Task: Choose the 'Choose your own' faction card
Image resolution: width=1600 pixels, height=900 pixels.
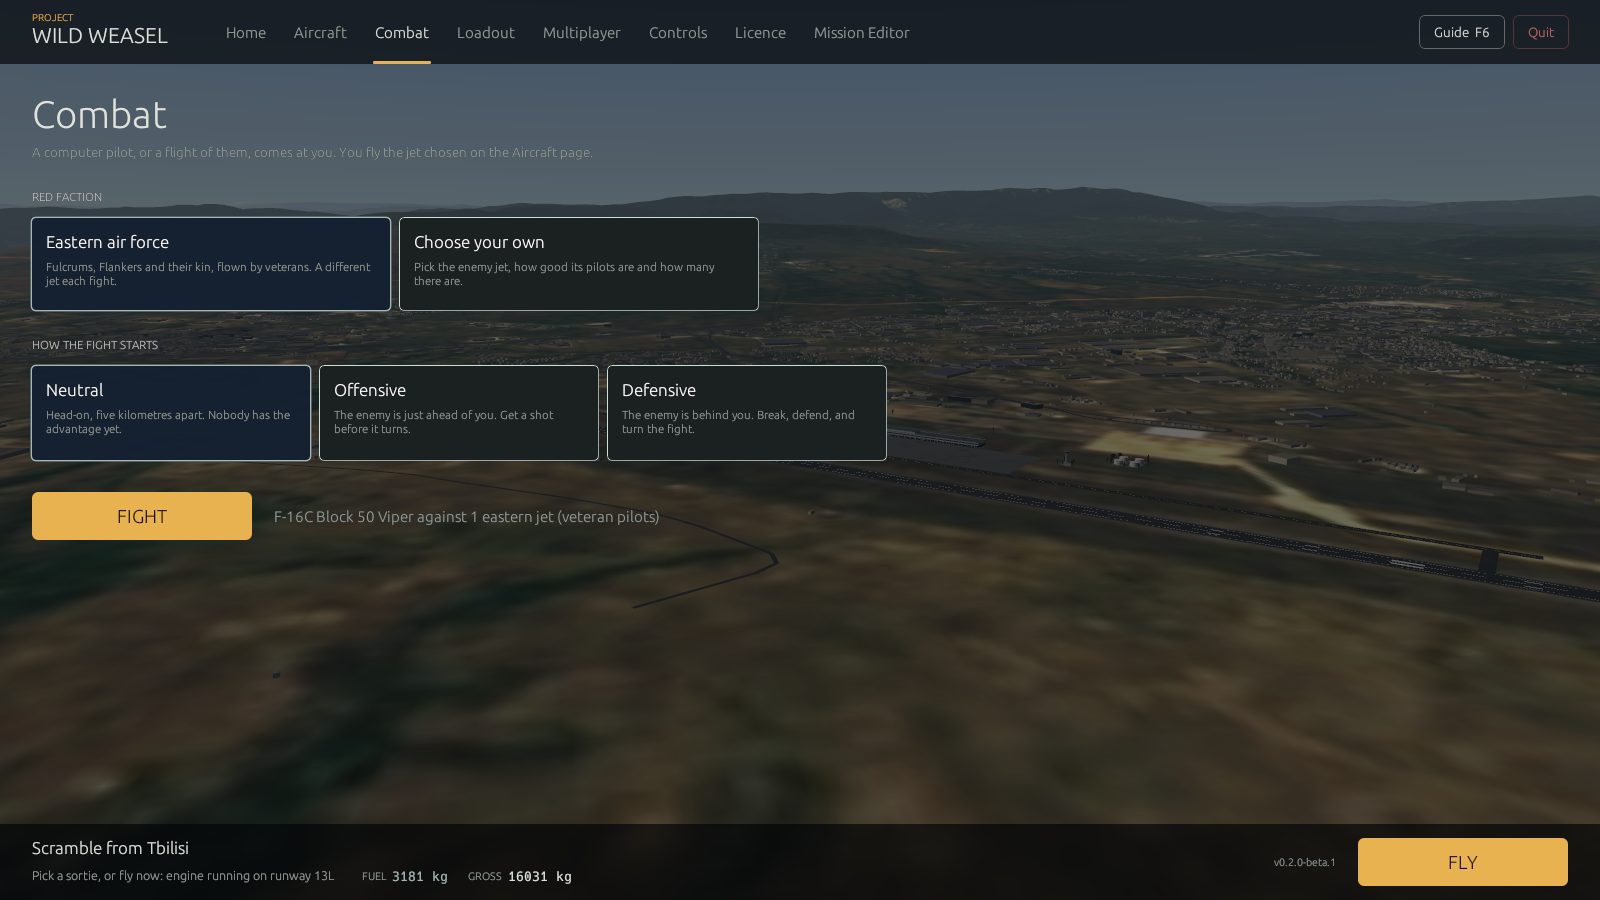Action: 579,264
